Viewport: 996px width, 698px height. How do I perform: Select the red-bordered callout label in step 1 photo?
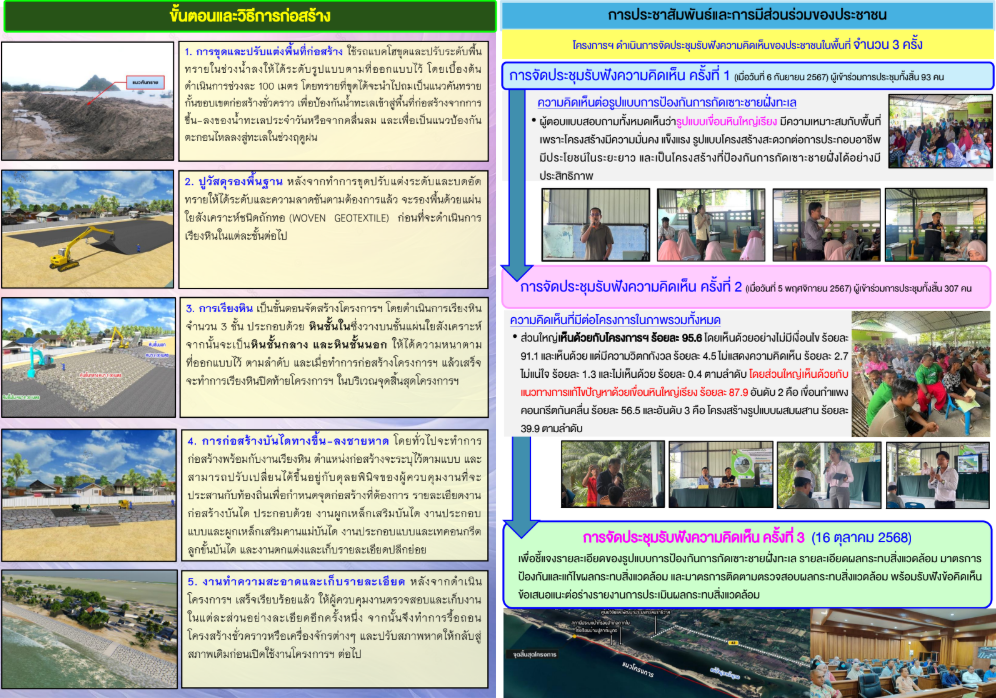coord(147,84)
